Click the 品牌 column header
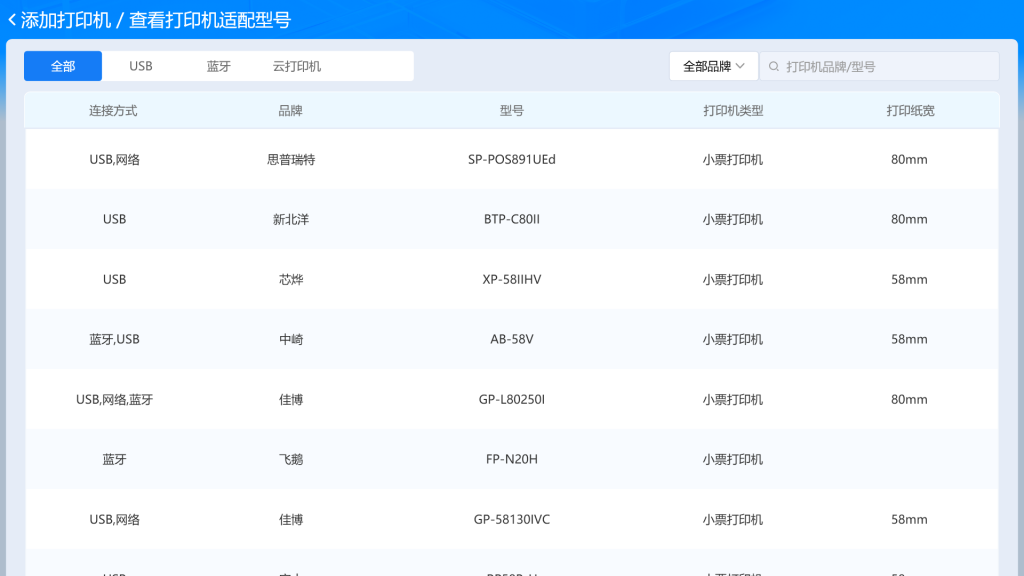This screenshot has width=1024, height=576. 290,111
